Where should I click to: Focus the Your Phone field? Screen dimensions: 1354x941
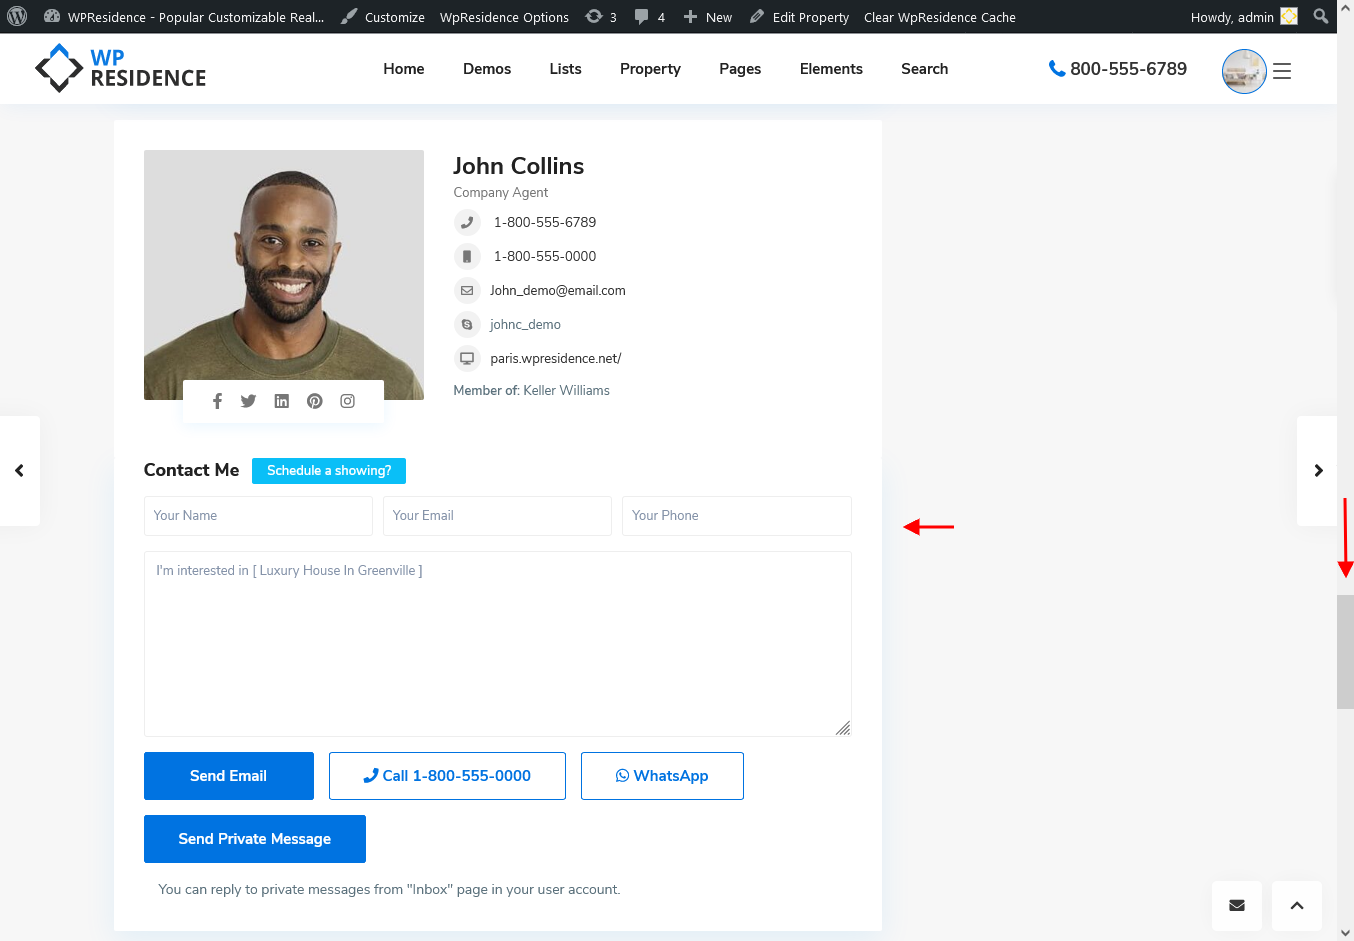point(737,516)
